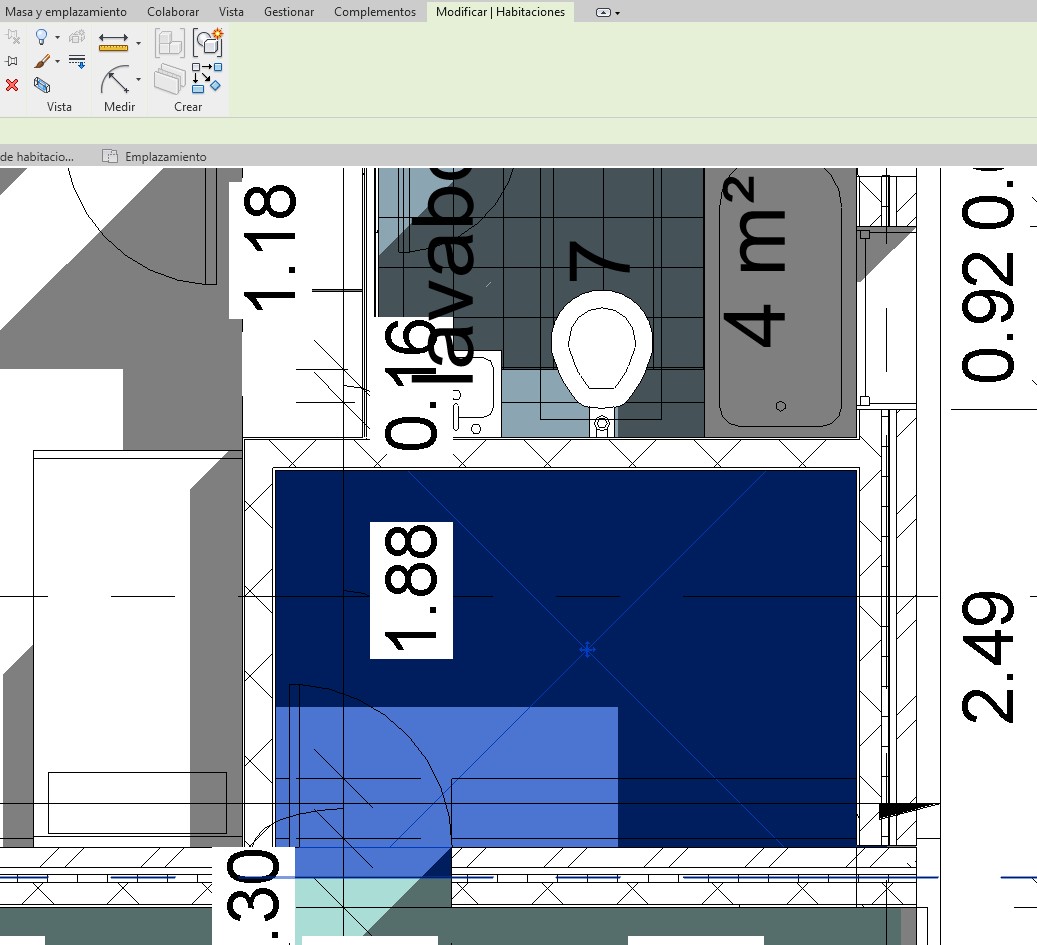Switch to the Colaborar ribbon tab

tap(173, 12)
